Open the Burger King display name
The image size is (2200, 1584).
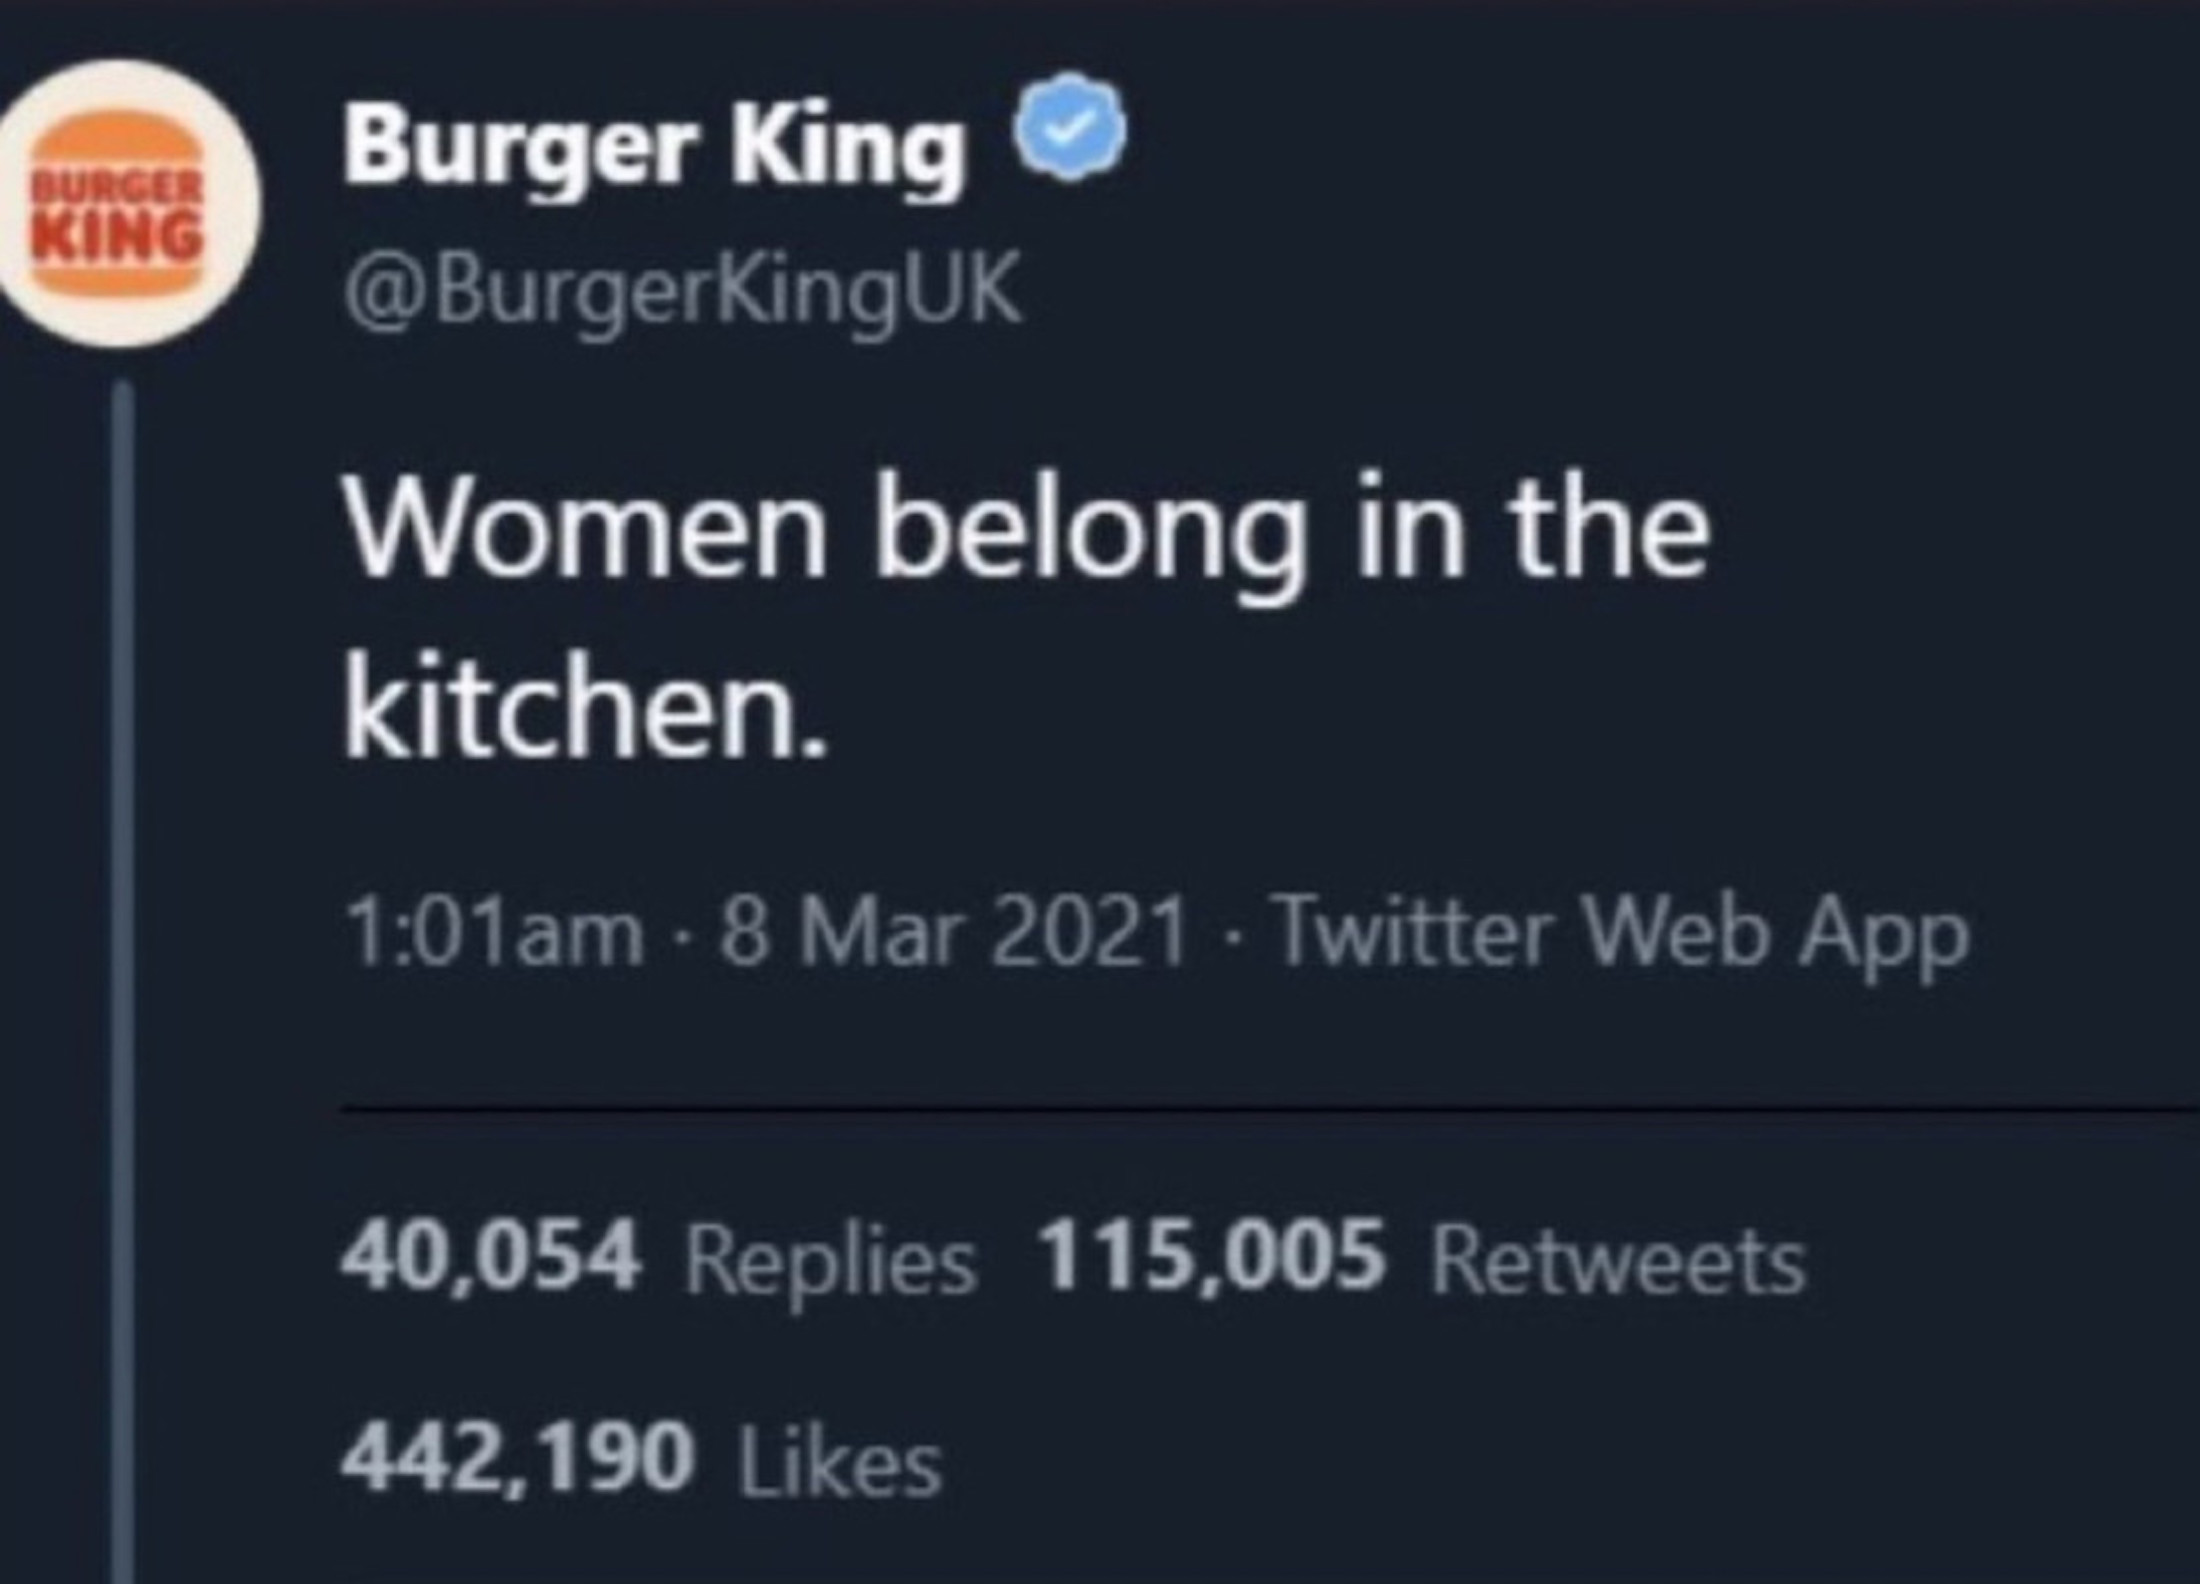[x=655, y=146]
